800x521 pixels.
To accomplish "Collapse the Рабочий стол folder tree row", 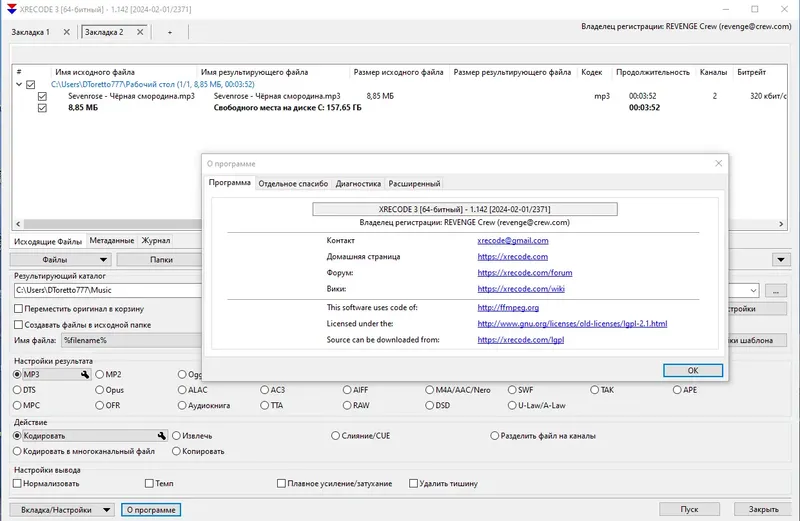I will coord(19,84).
